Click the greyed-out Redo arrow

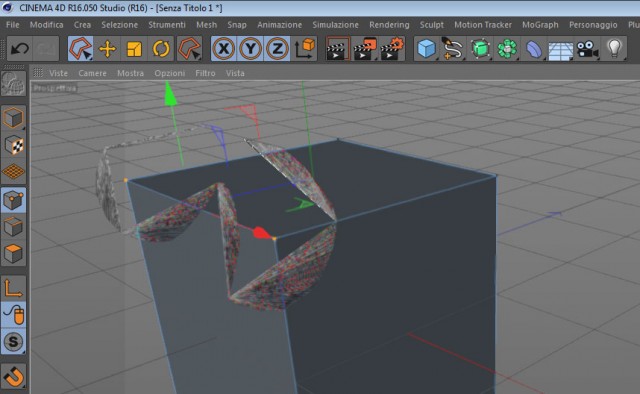[46, 49]
